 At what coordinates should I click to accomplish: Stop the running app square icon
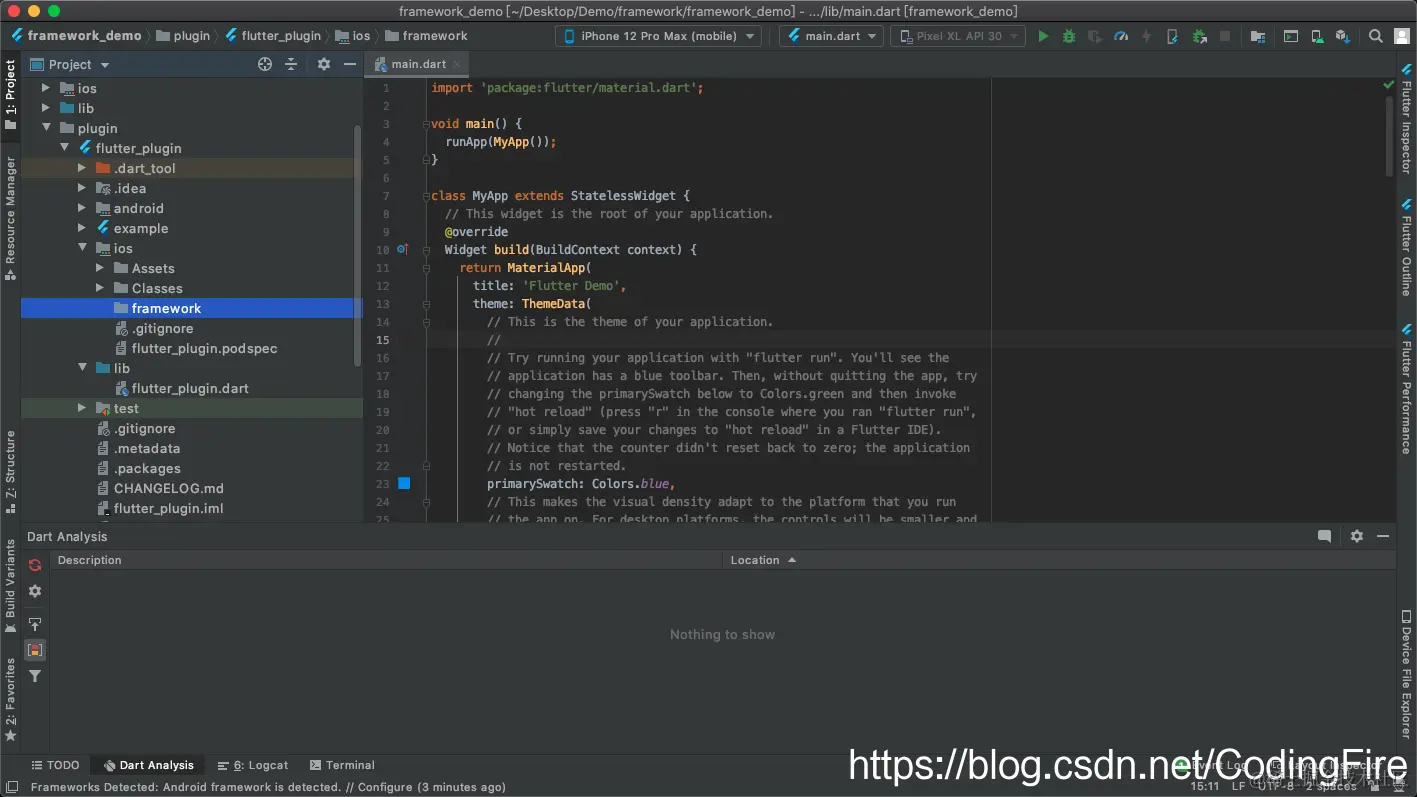coord(1225,36)
